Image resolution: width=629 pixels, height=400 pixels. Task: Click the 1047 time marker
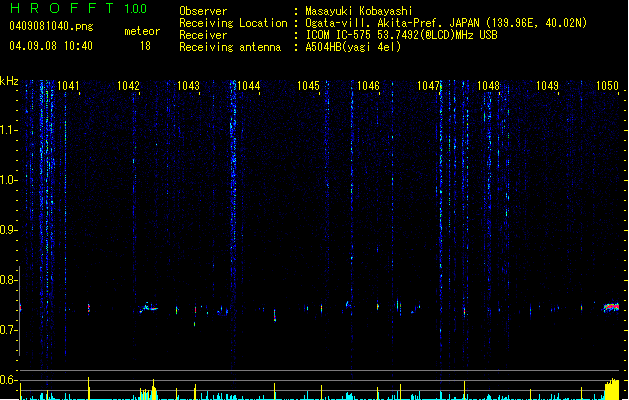[x=428, y=86]
